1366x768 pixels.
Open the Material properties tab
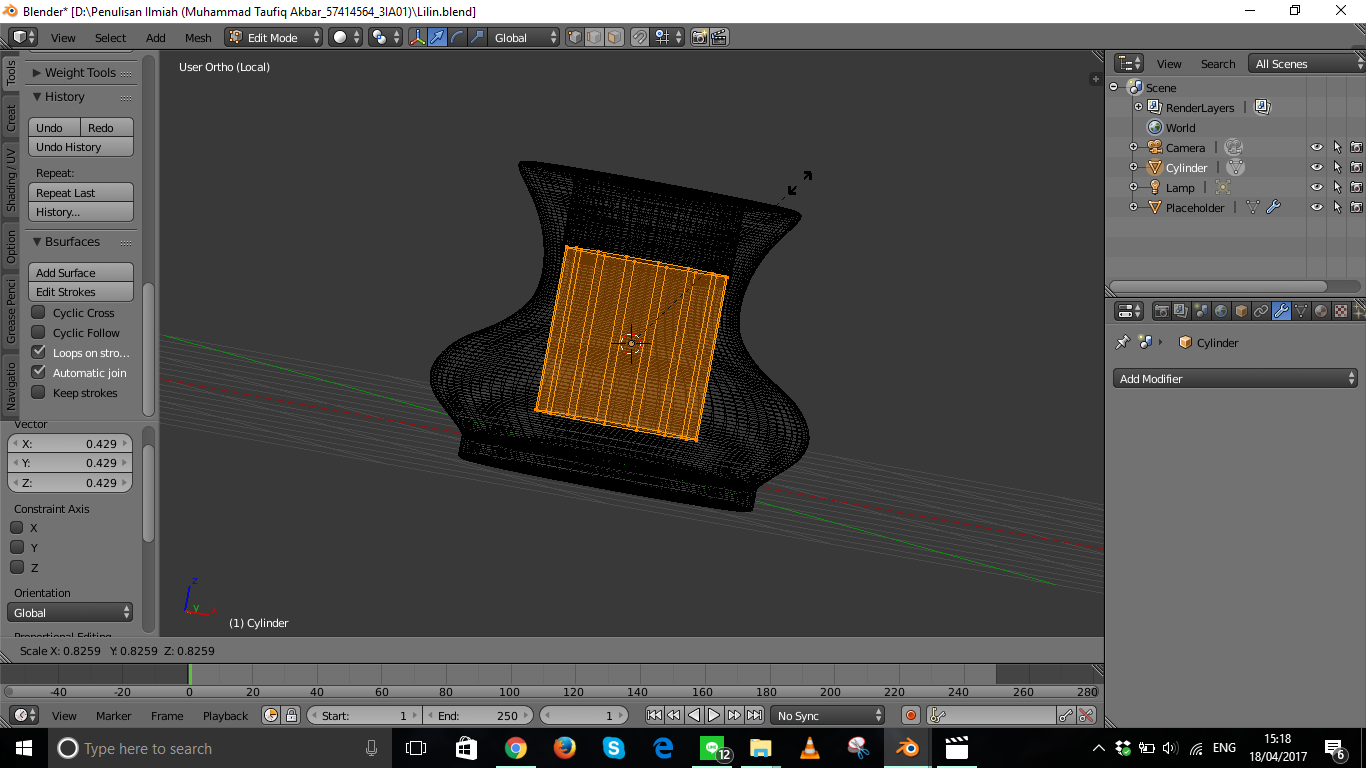1321,311
